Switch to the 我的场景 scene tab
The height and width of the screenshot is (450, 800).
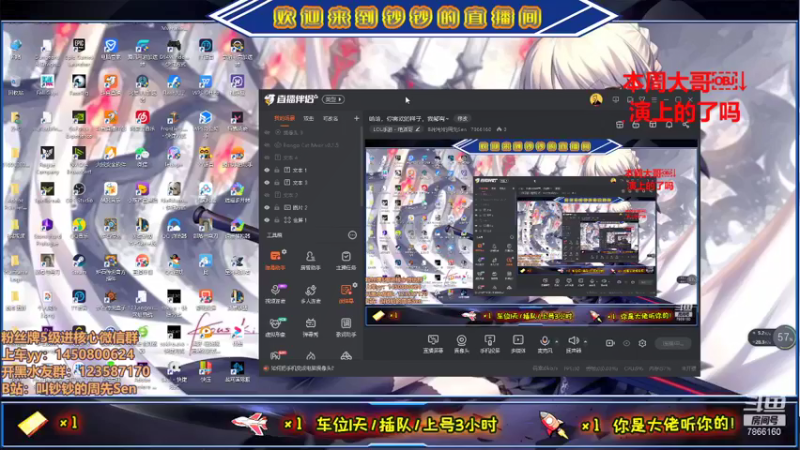[x=284, y=118]
